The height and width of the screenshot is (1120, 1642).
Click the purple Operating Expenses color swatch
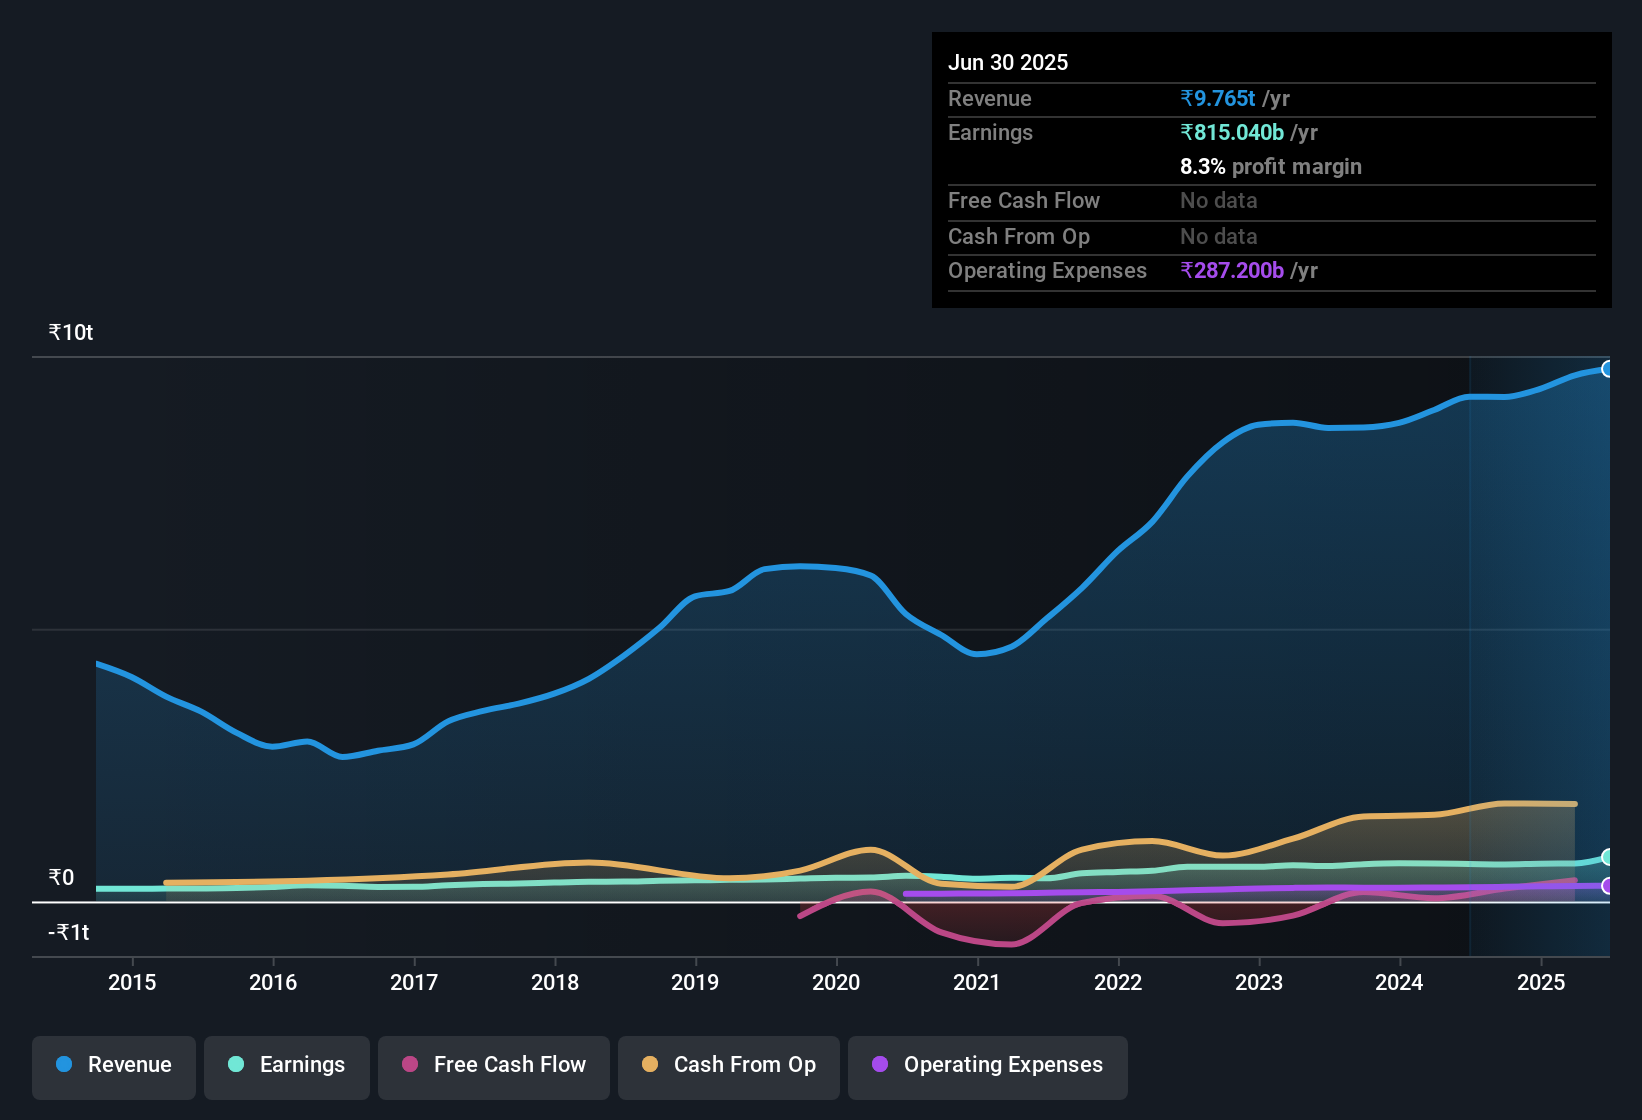(x=880, y=1065)
